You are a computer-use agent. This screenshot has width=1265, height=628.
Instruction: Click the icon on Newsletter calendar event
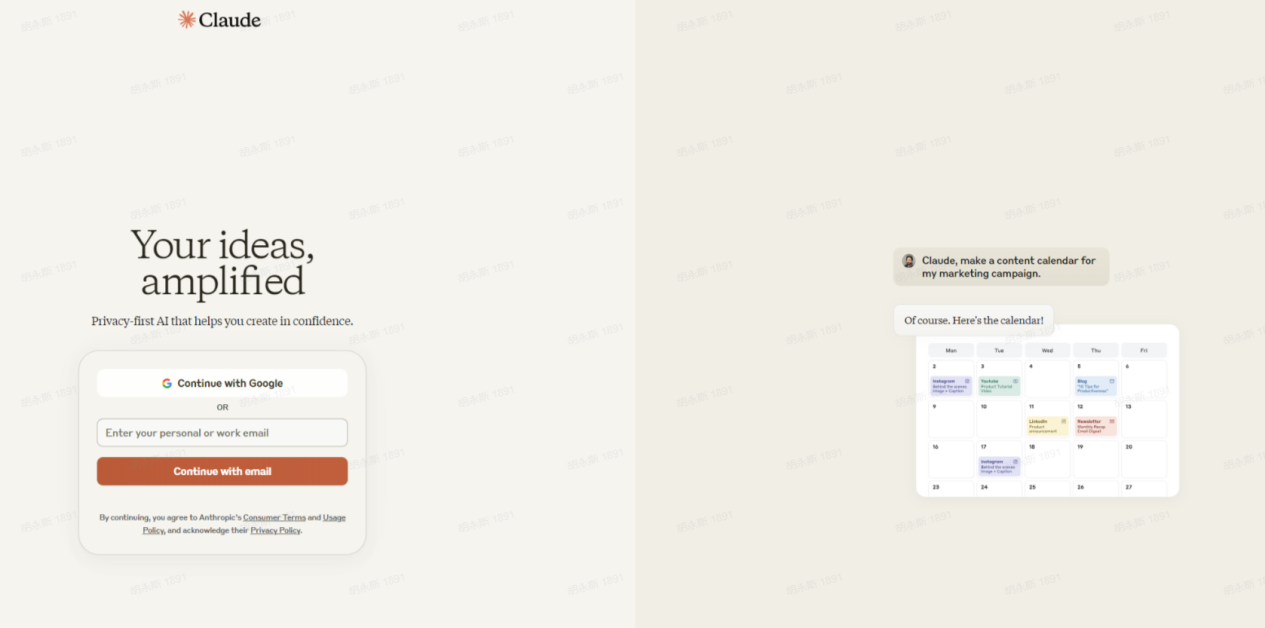pos(1112,421)
